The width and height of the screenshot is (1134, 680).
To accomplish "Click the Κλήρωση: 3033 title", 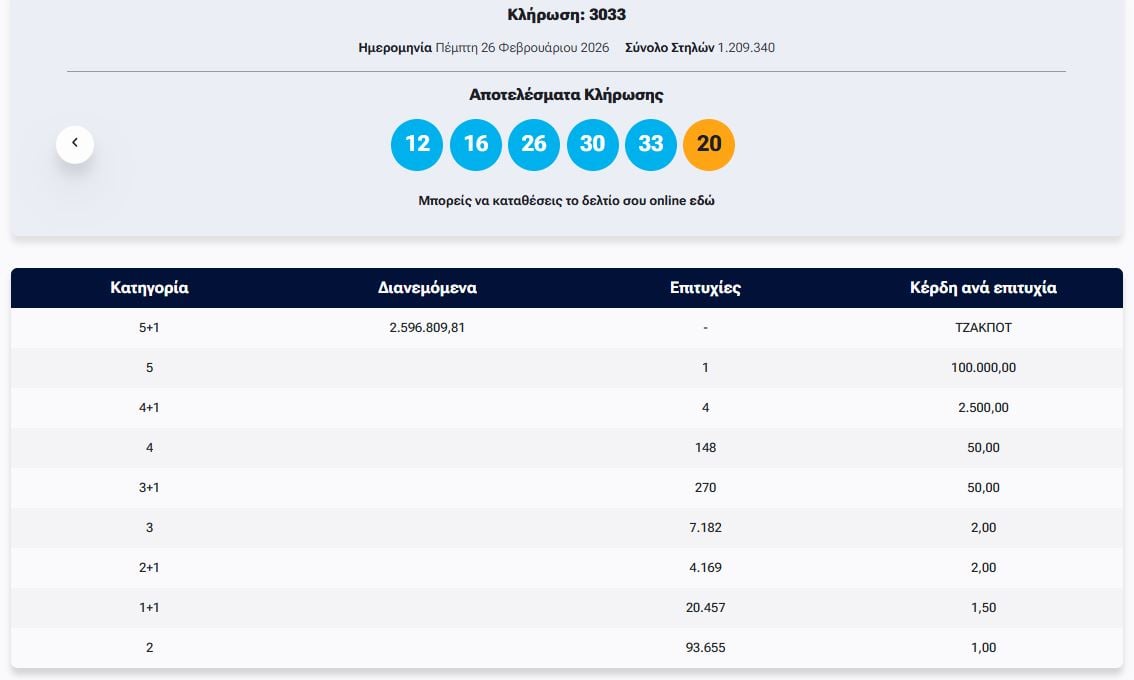I will tap(566, 15).
